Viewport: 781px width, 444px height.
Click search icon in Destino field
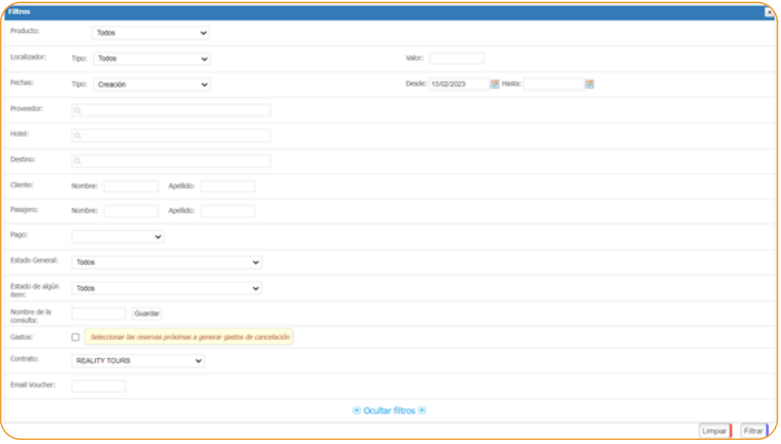(x=78, y=161)
